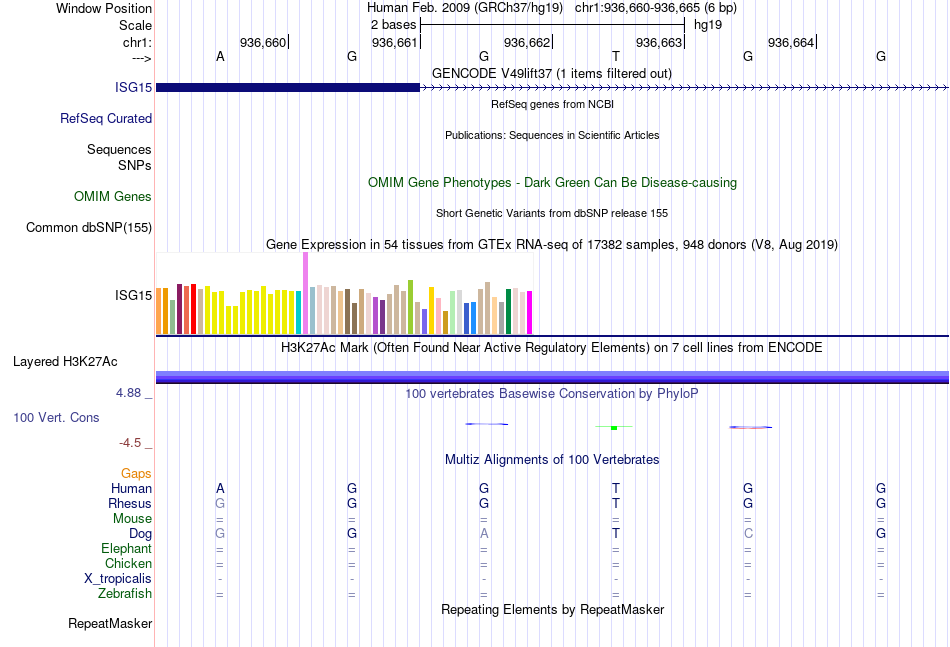Screen dimensions: 950x647
Task: Click the A base in Human row
Action: click(220, 488)
